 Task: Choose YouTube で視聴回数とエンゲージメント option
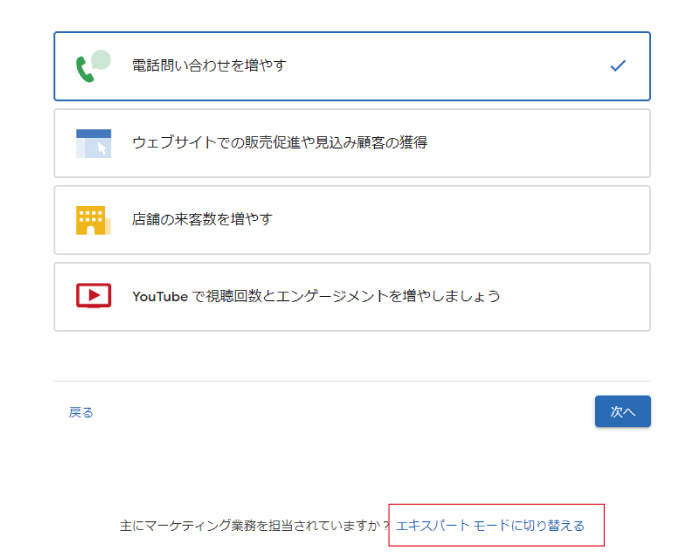pyautogui.click(x=352, y=297)
